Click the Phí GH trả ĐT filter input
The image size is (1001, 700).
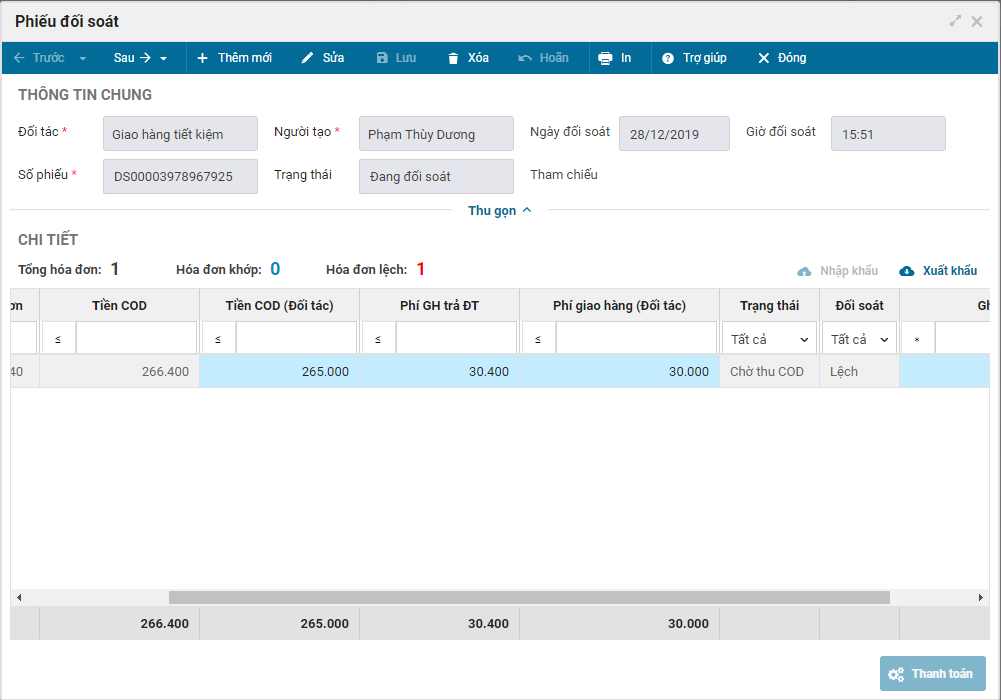456,338
